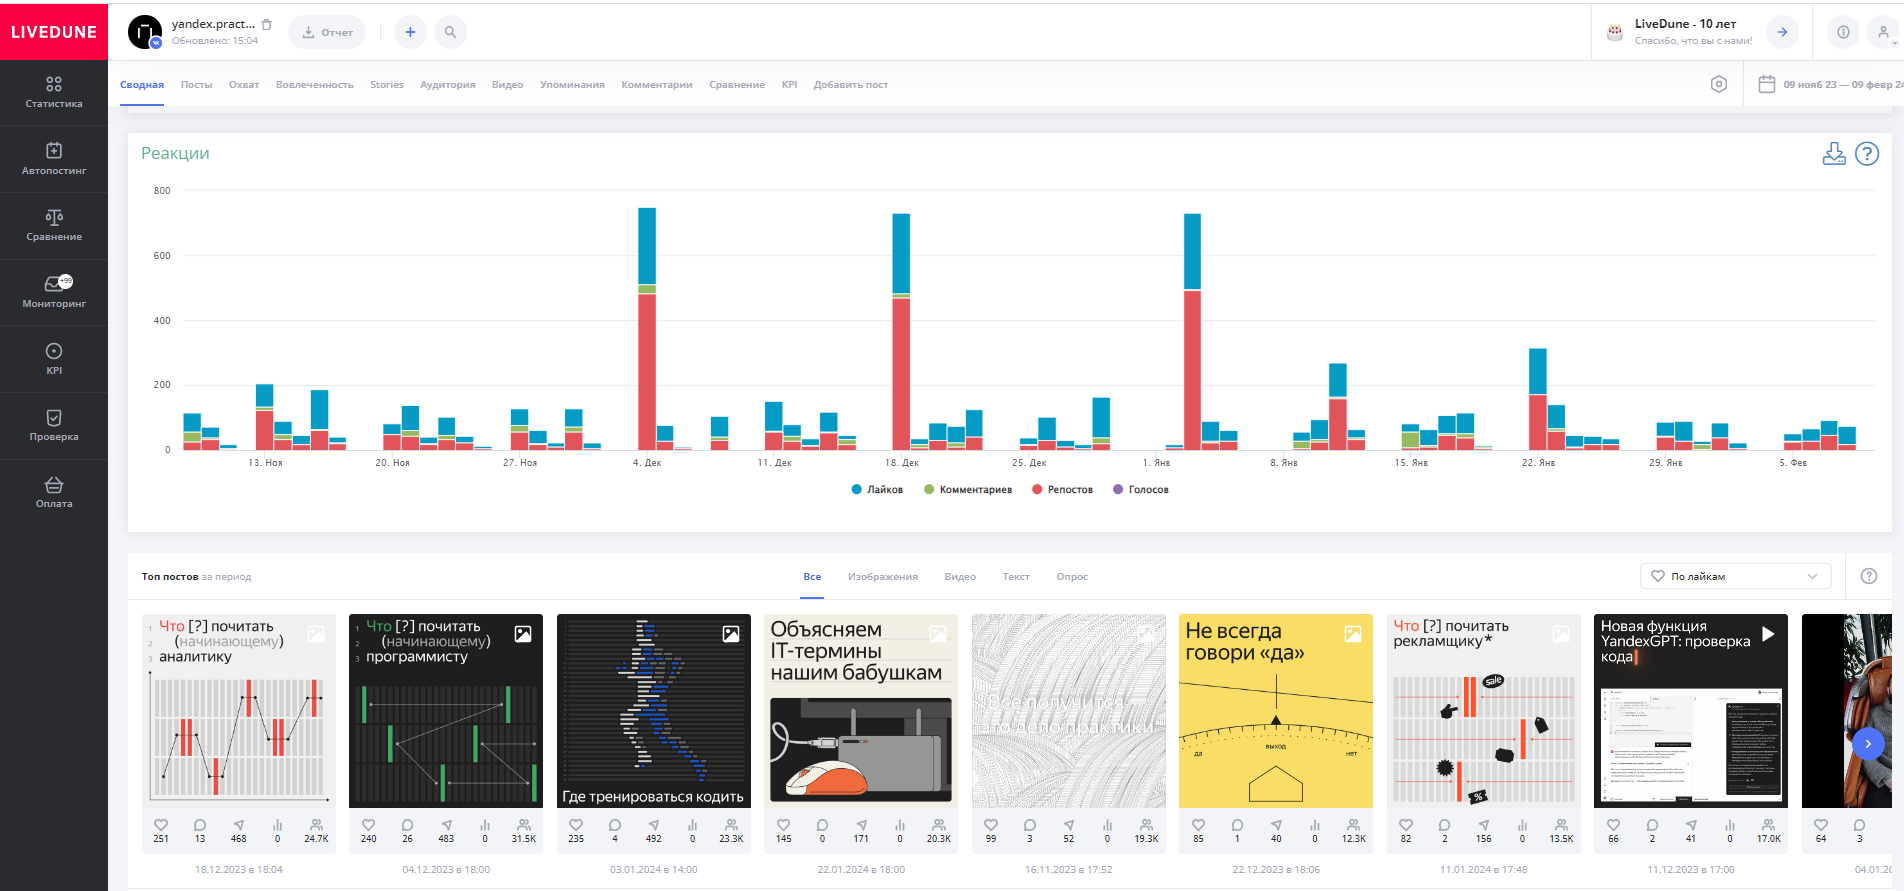The height and width of the screenshot is (891, 1904).
Task: Switch to the Вовлеченность tab
Action: (x=315, y=85)
